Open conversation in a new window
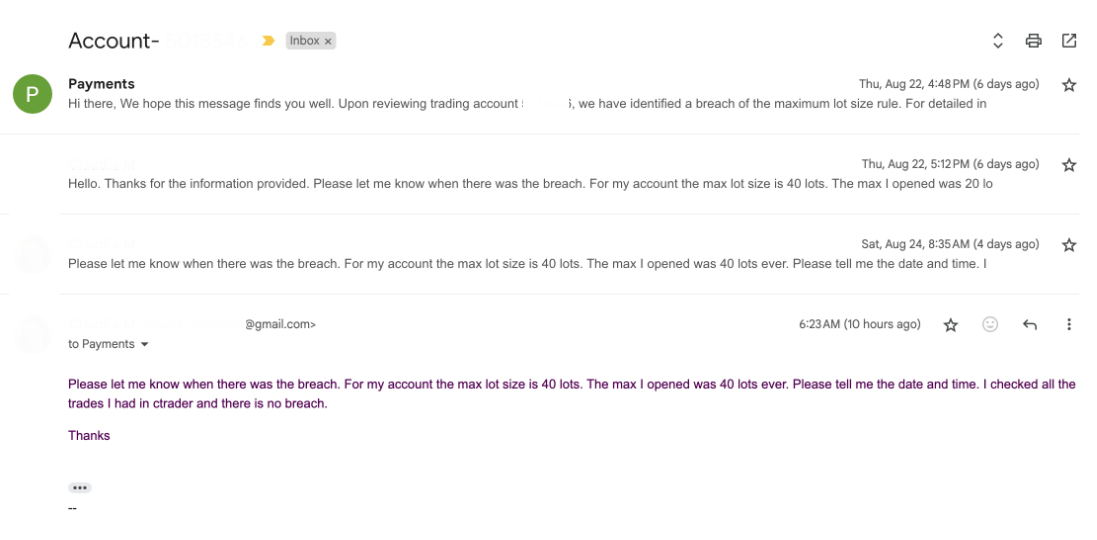 [x=1069, y=41]
